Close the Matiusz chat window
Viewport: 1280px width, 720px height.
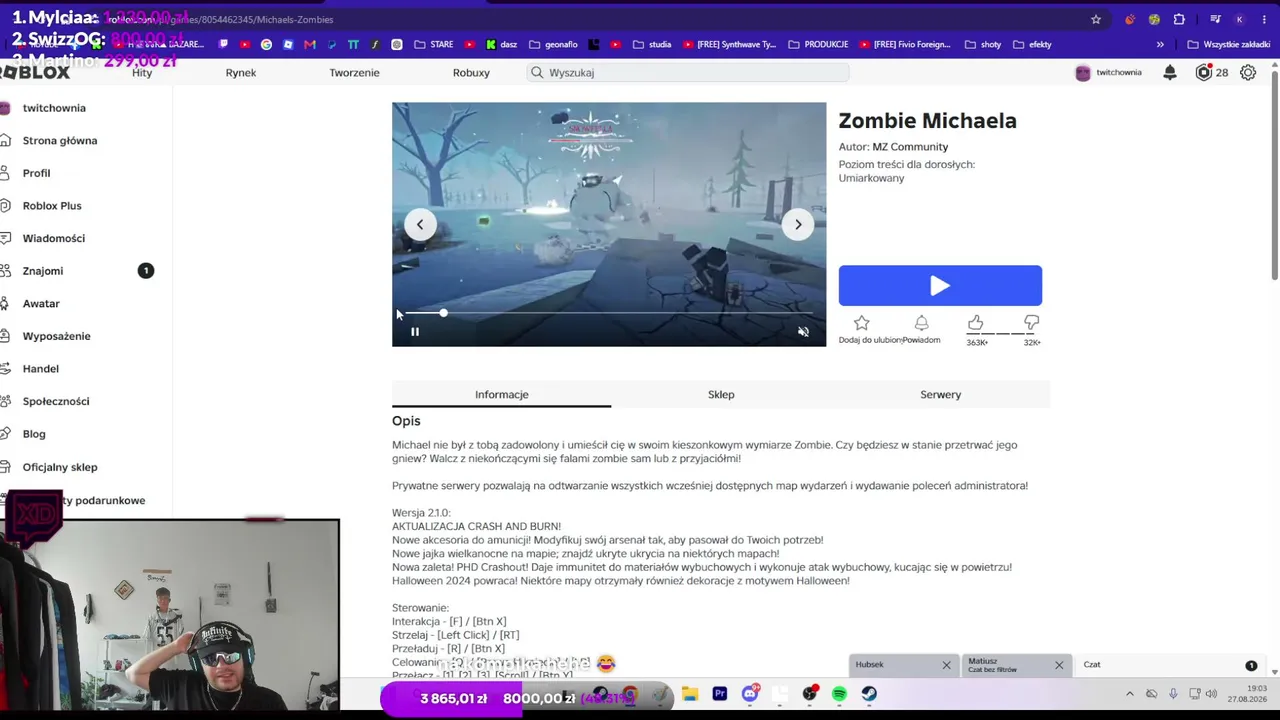(x=1059, y=665)
